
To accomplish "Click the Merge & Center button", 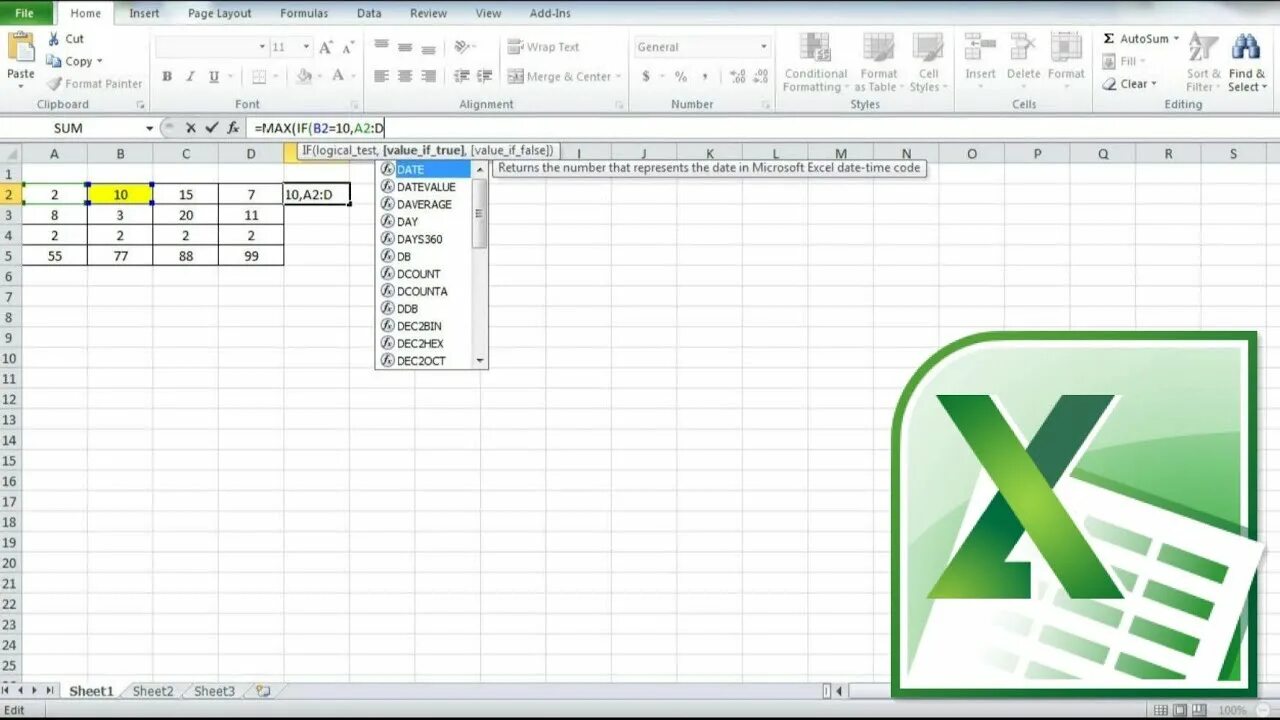I will pos(560,77).
